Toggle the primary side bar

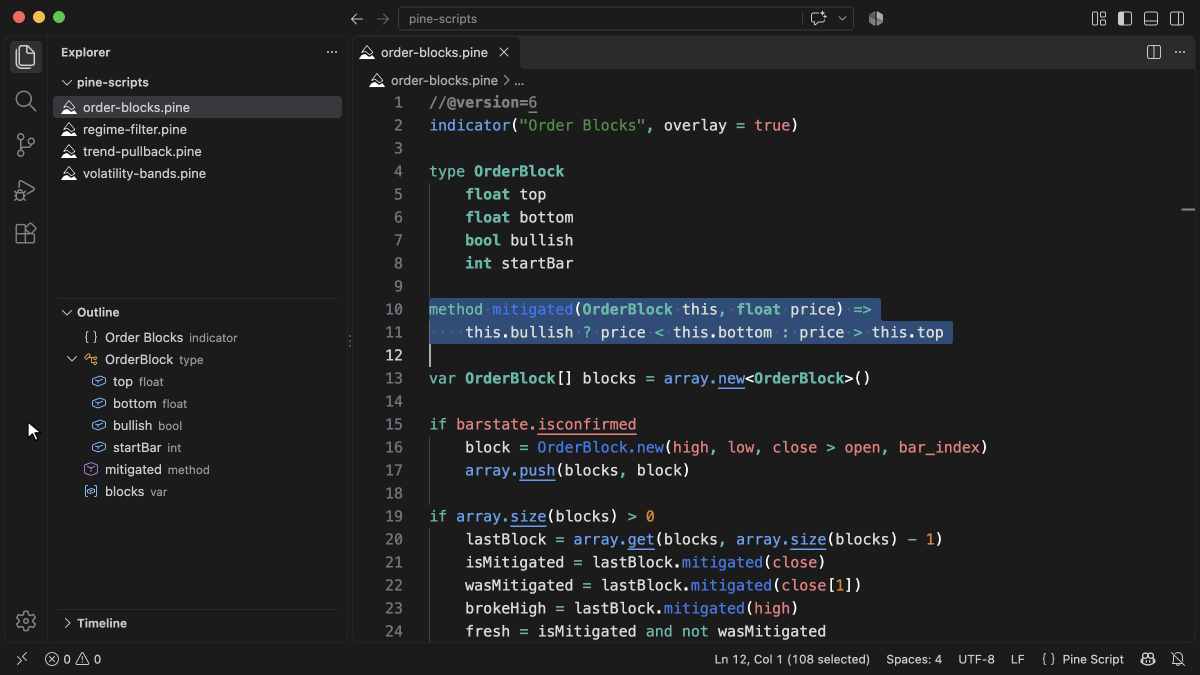click(1125, 18)
